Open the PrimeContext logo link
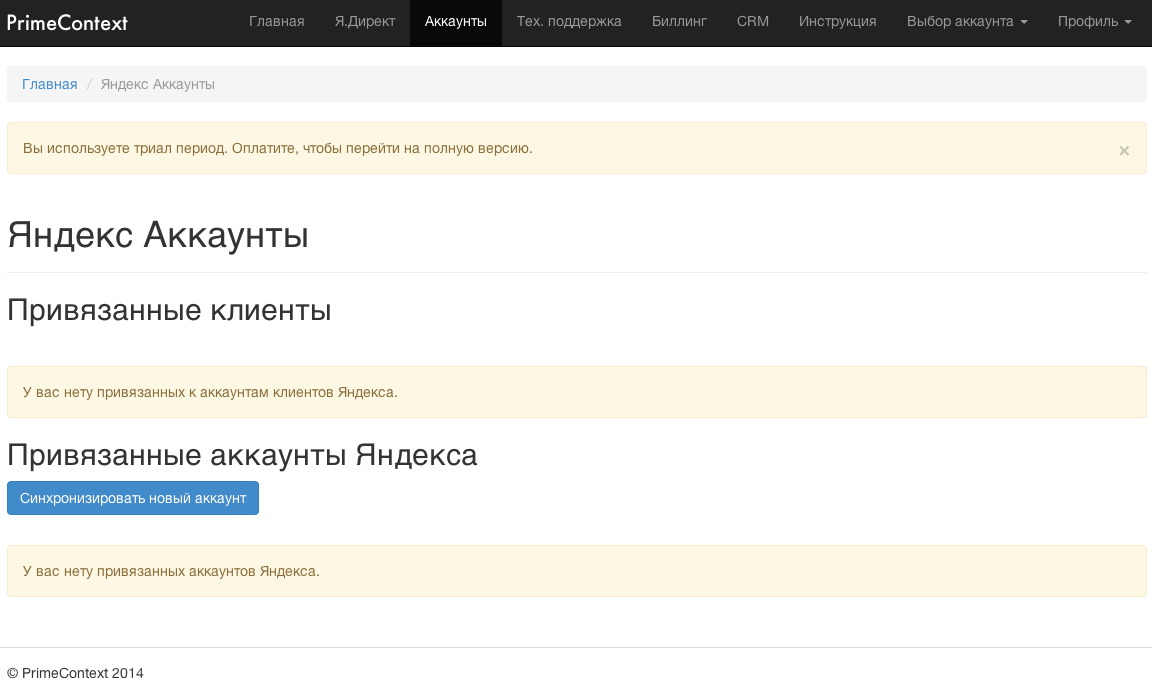The height and width of the screenshot is (687, 1152). (68, 23)
